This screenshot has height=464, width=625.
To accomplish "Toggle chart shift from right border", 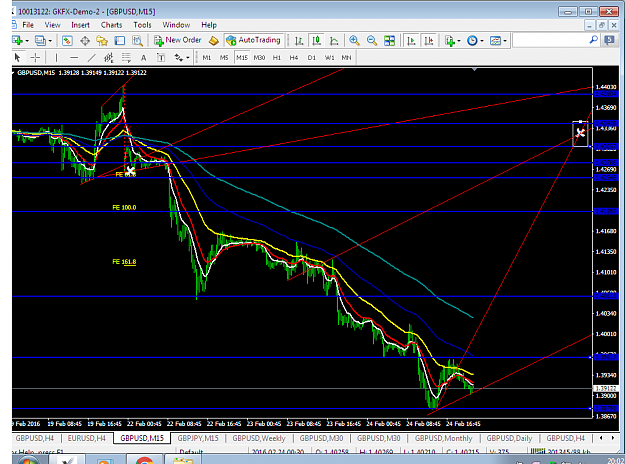I will [x=428, y=41].
